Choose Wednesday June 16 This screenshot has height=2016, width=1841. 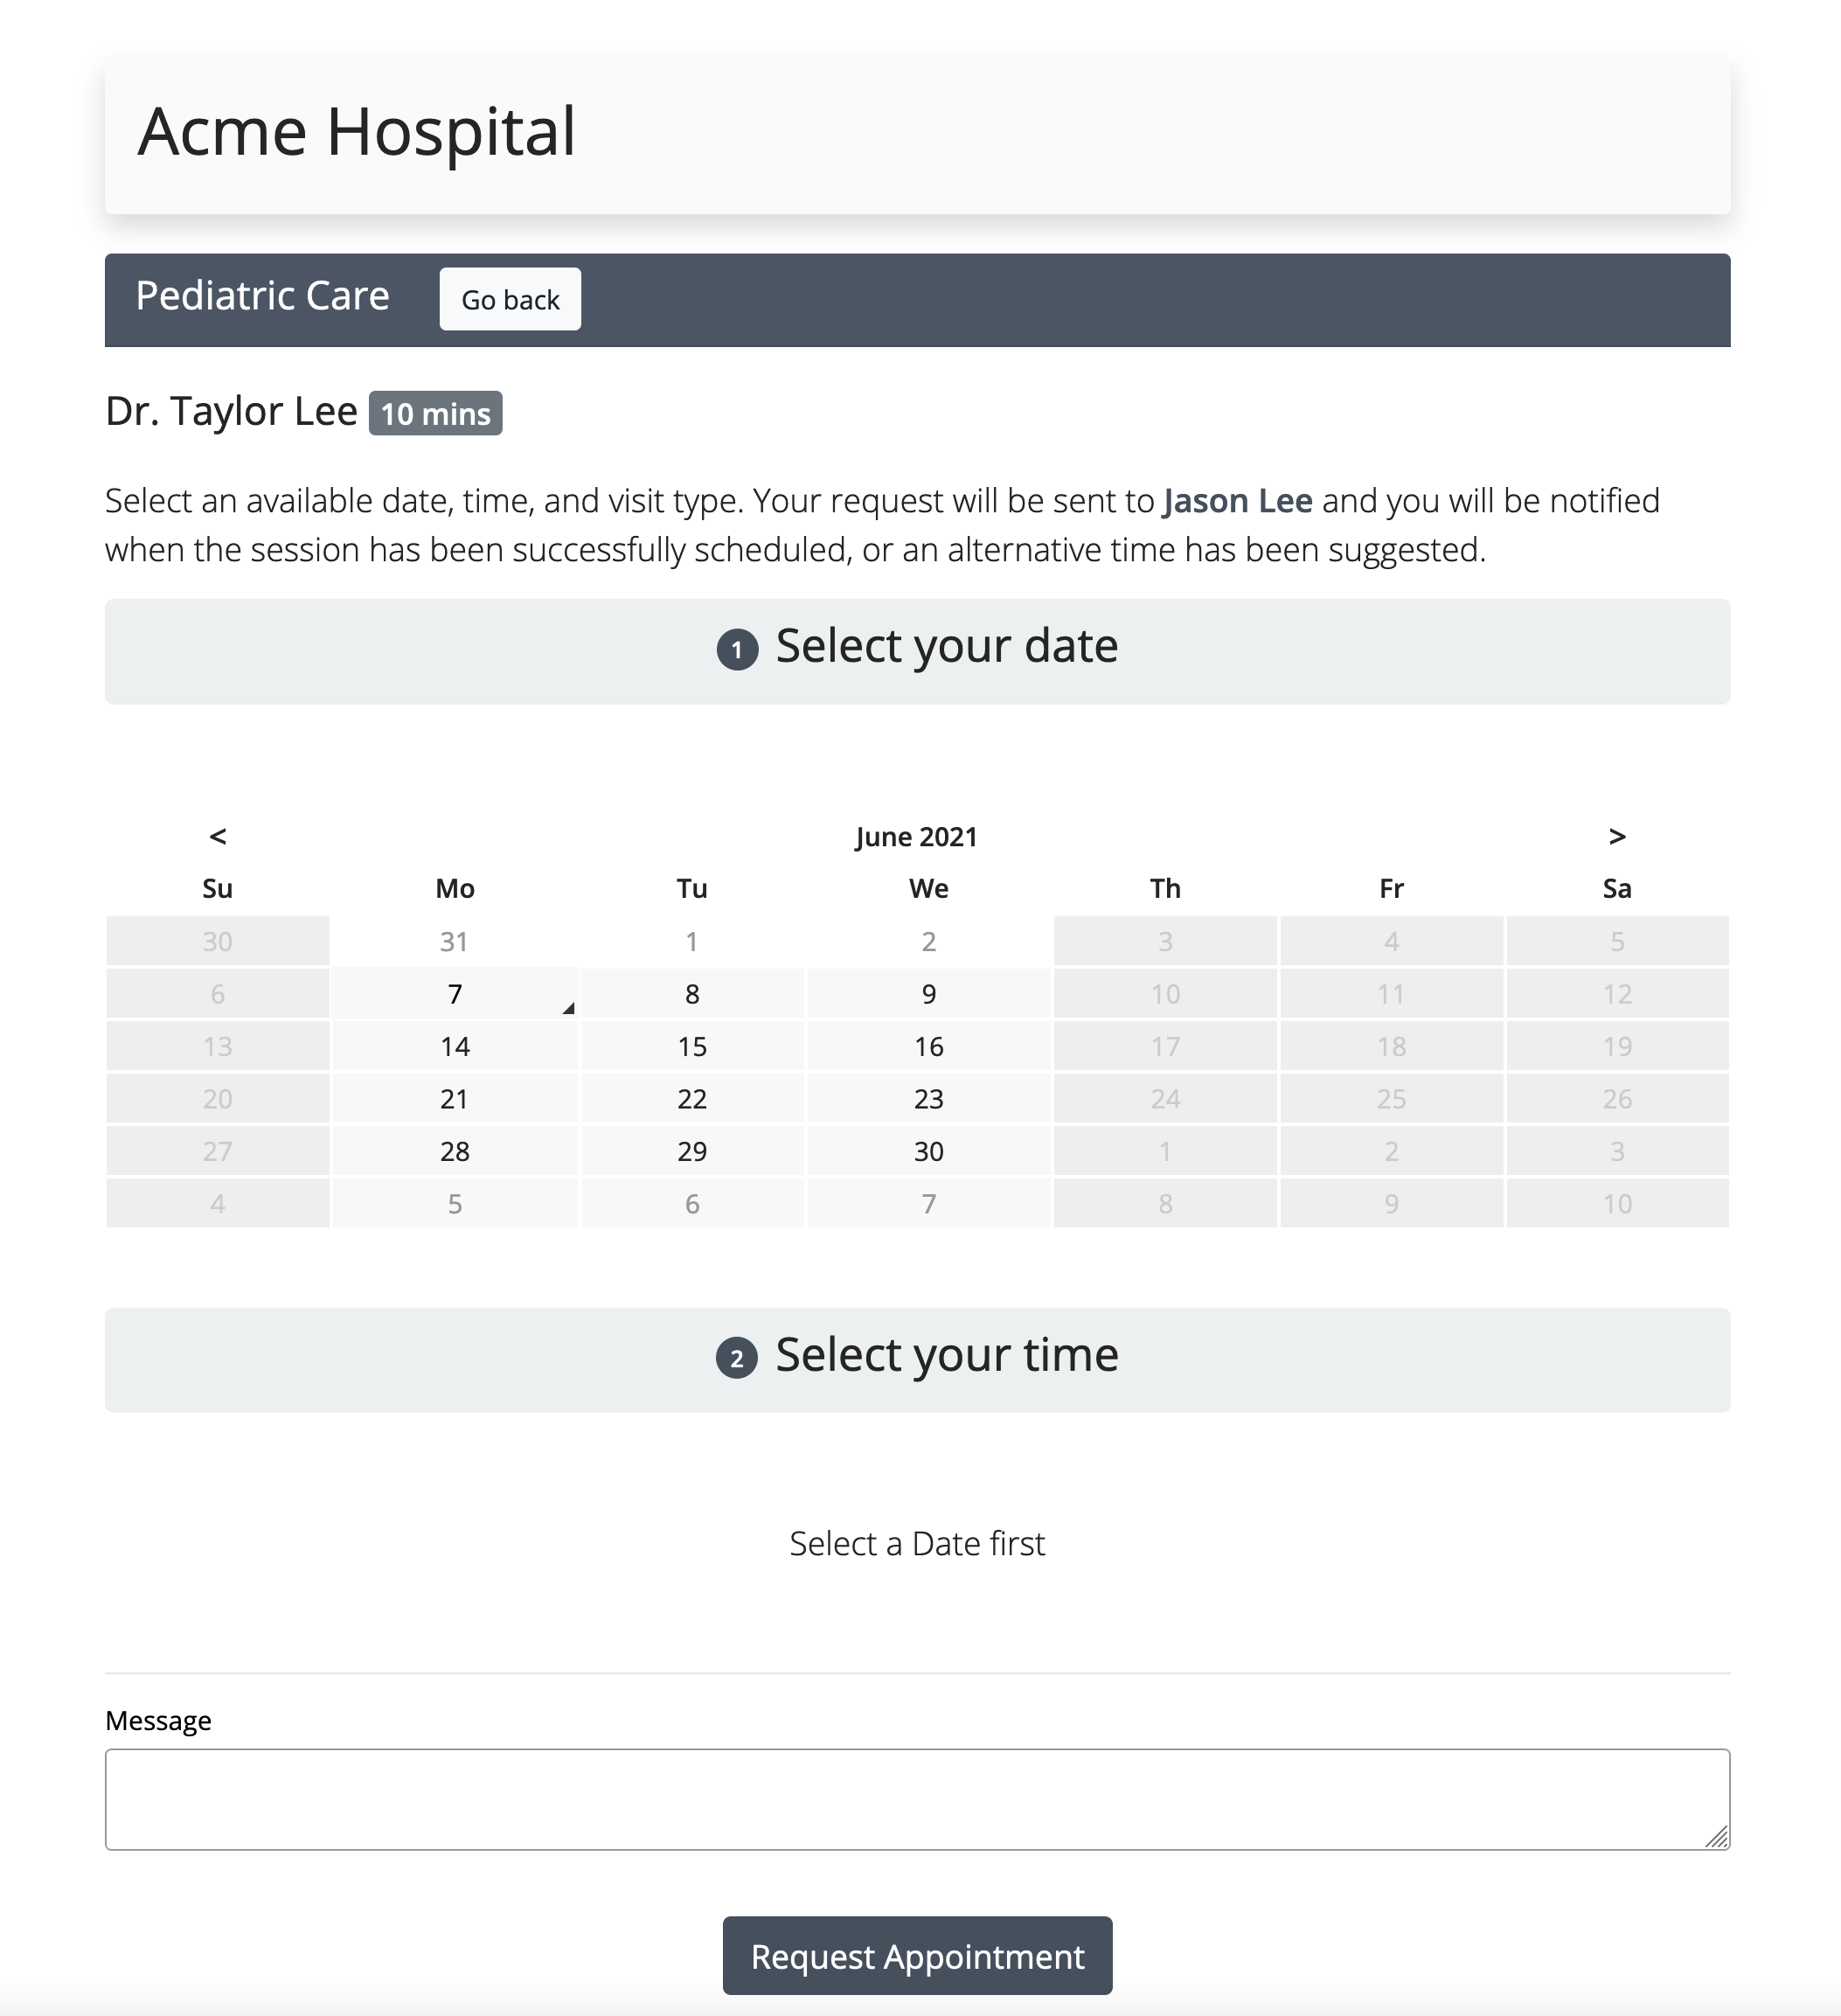point(928,1046)
